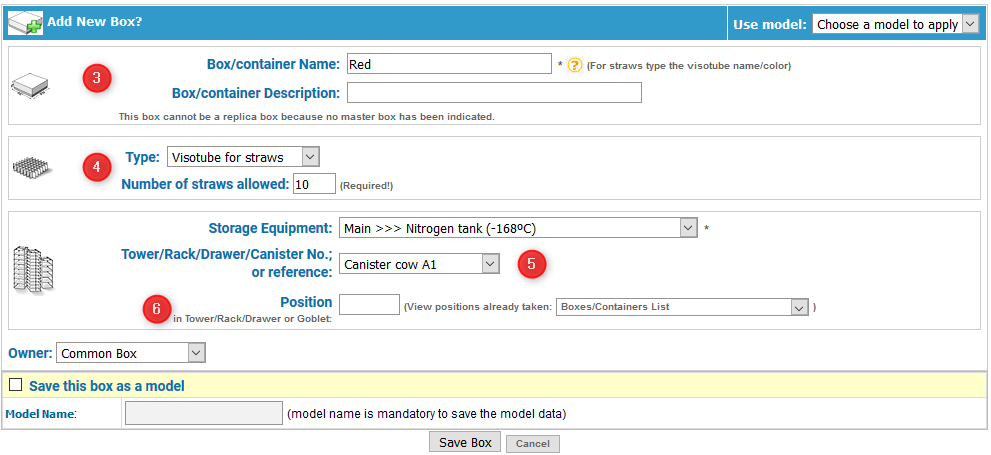Click the Model Name input field

click(204, 414)
